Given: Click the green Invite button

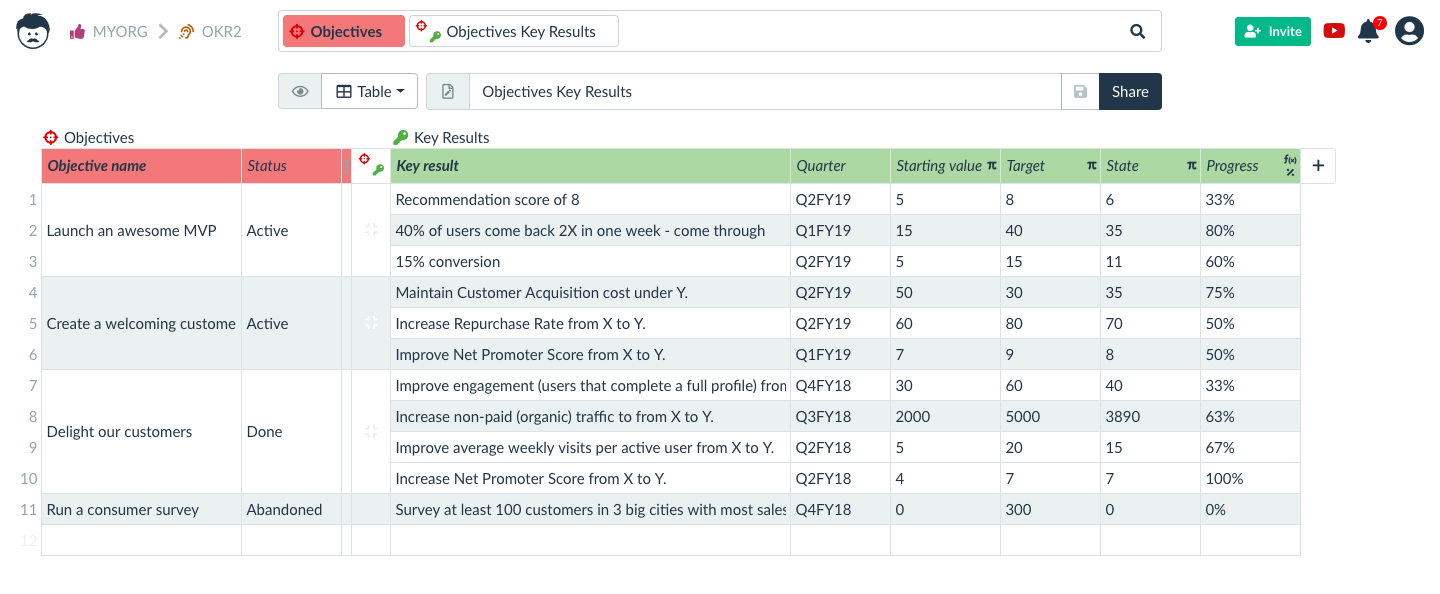Looking at the screenshot, I should [x=1272, y=31].
